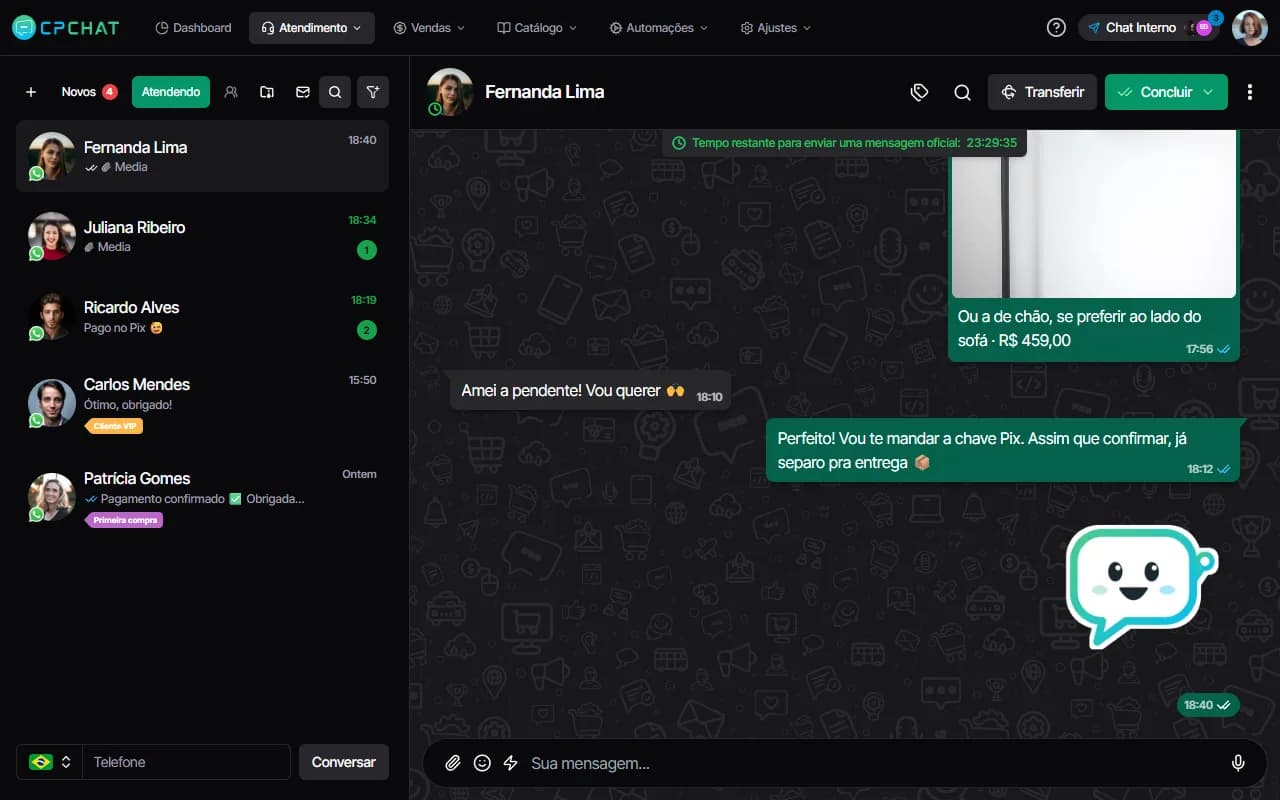Click the Conversar button
This screenshot has height=800, width=1280.
(x=344, y=762)
